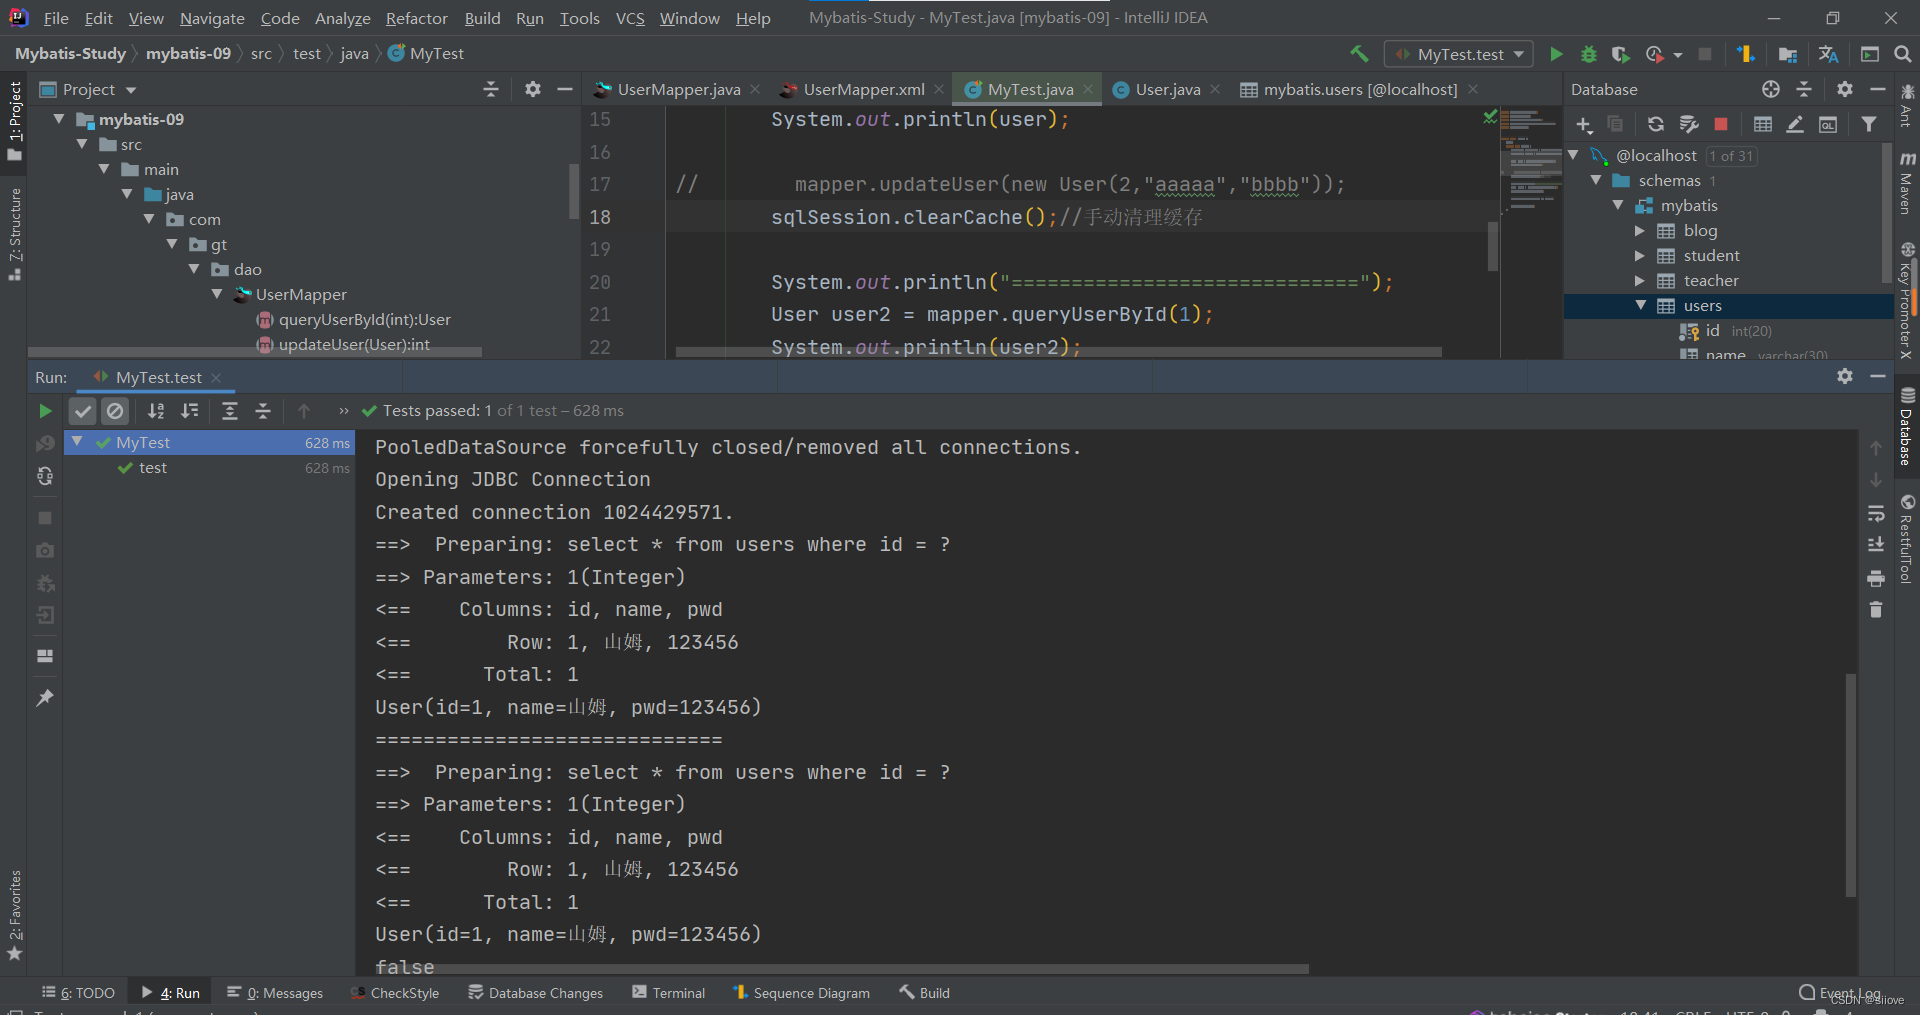Toggle show ignored tests button
The image size is (1920, 1015).
115,411
